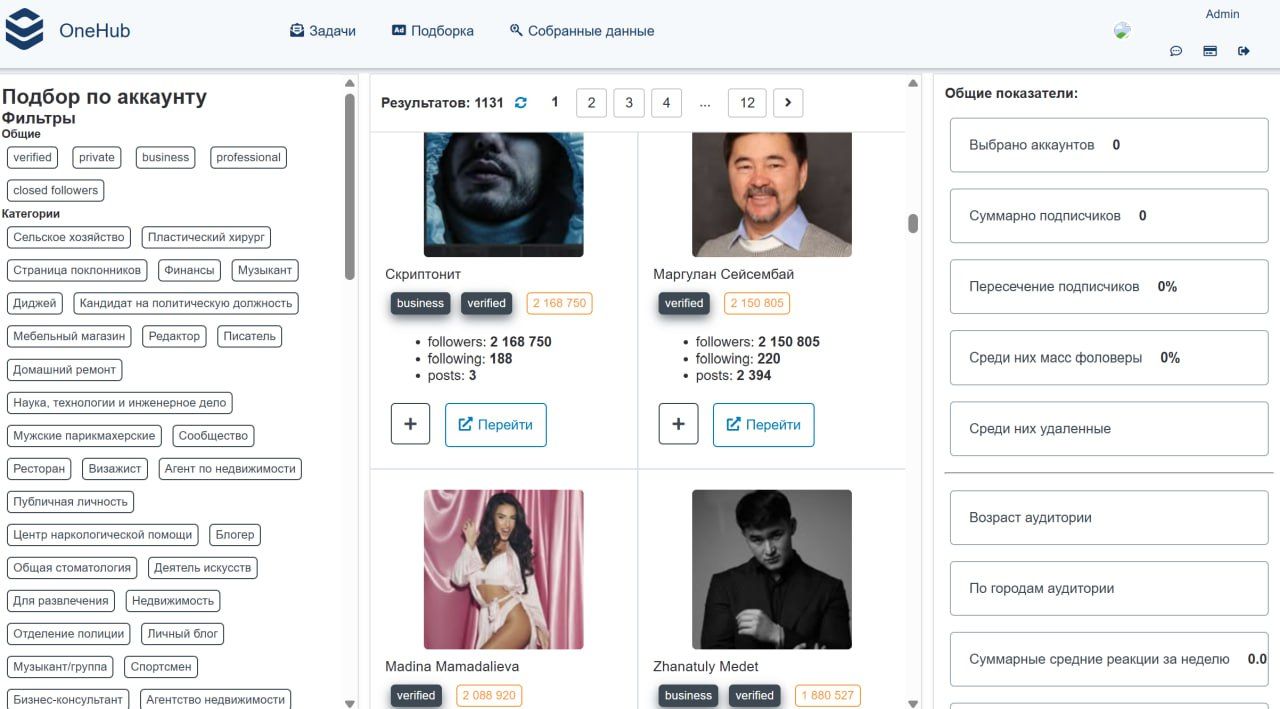Image resolution: width=1280 pixels, height=709 pixels.
Task: Select the Музыкант category filter
Action: point(265,270)
